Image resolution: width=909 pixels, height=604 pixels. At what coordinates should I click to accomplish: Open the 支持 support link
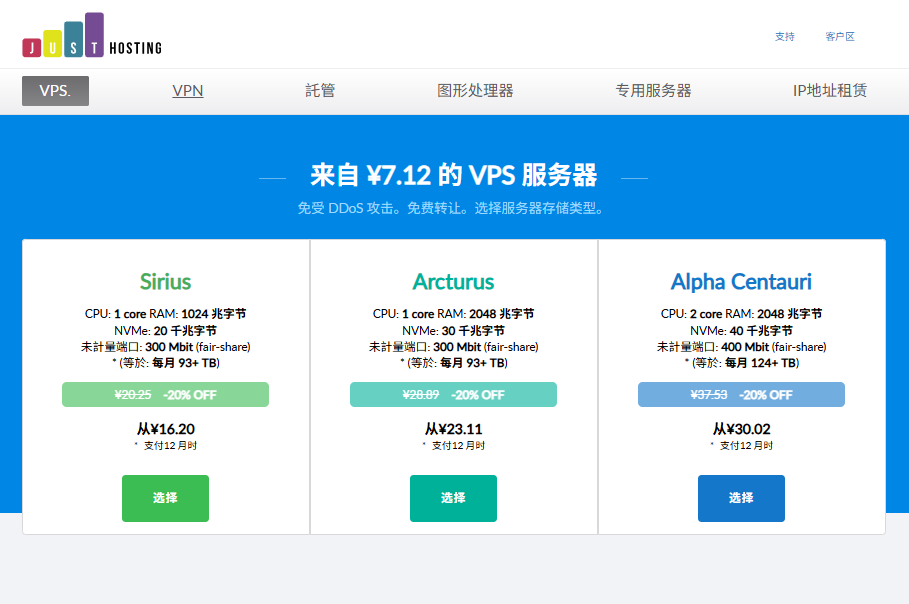[x=784, y=36]
